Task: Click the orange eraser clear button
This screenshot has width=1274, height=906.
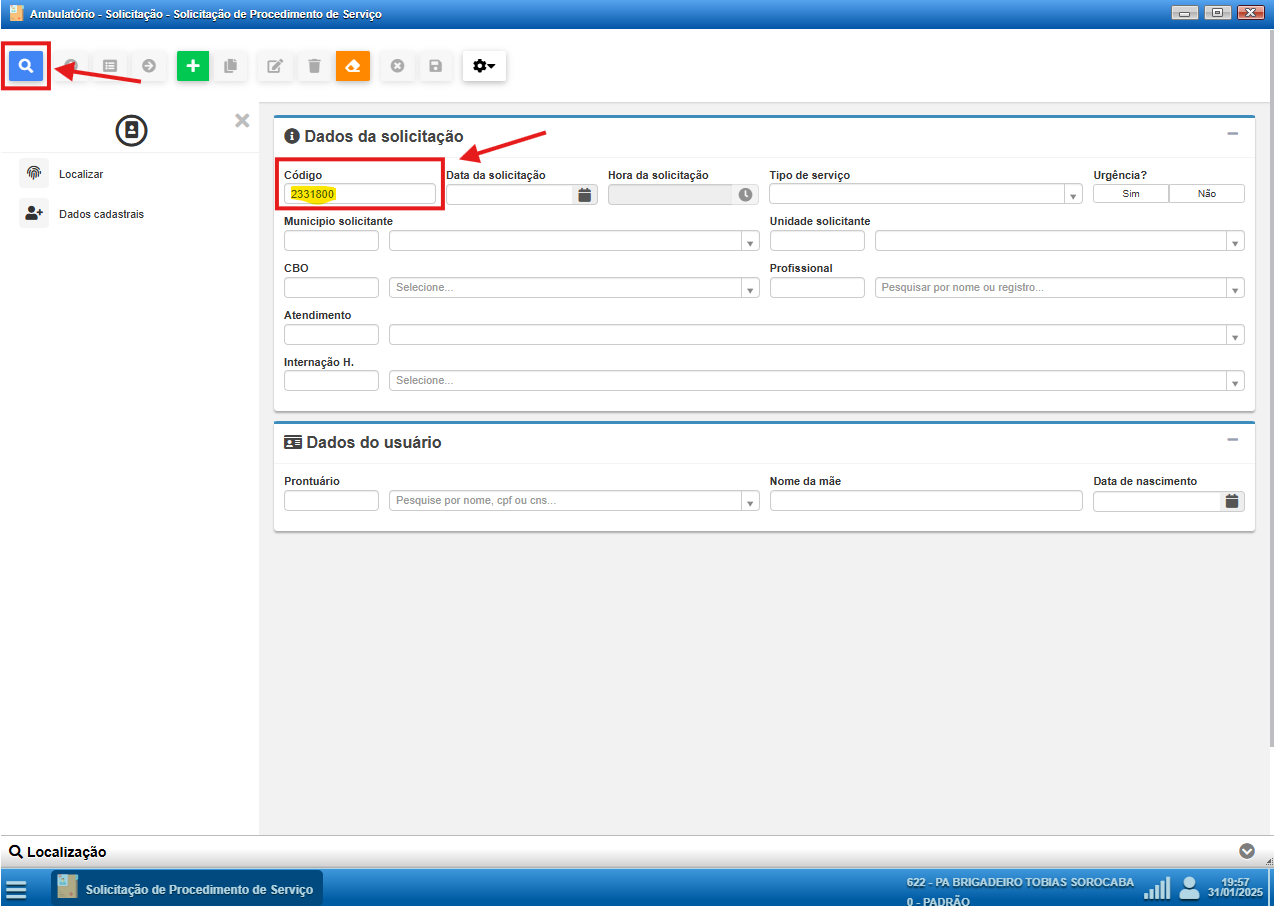Action: point(352,66)
